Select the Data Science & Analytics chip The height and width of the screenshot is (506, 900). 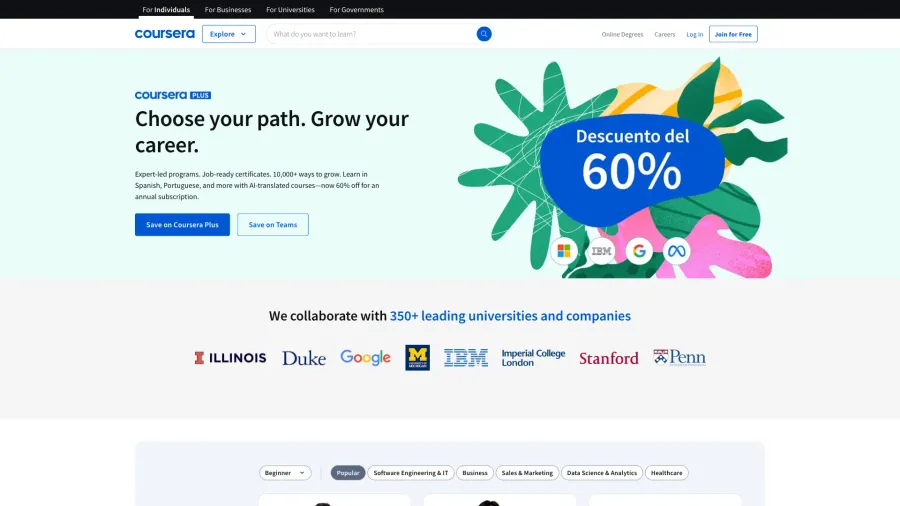click(x=602, y=473)
